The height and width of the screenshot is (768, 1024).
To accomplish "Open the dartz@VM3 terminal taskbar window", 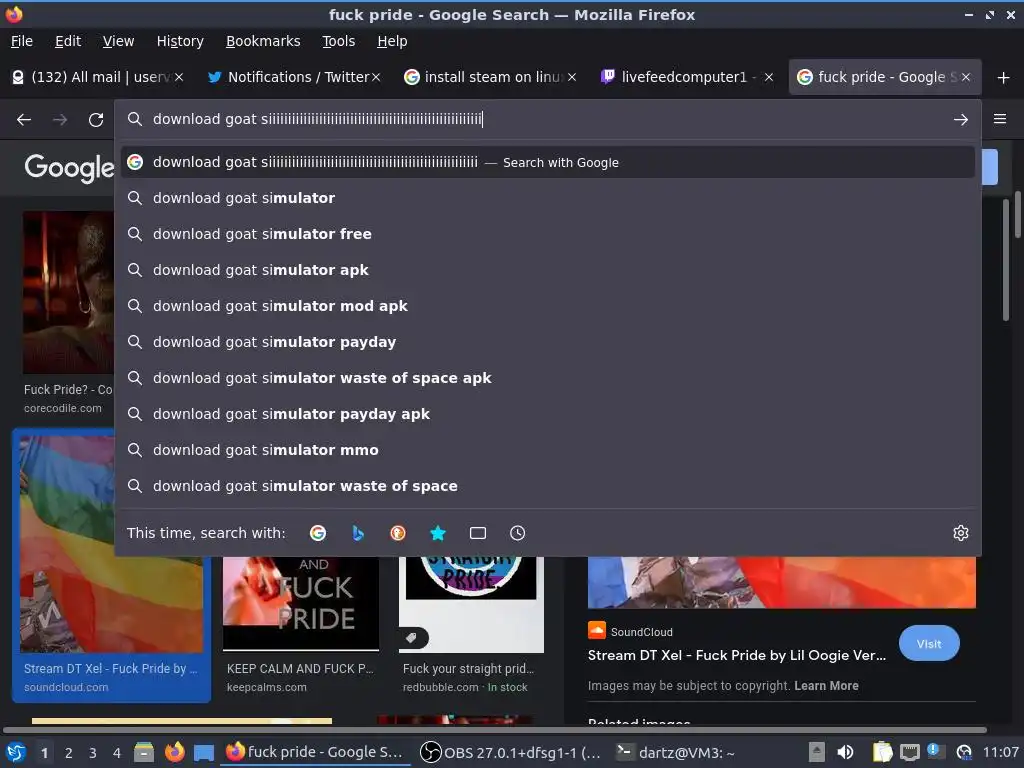I will [x=675, y=752].
